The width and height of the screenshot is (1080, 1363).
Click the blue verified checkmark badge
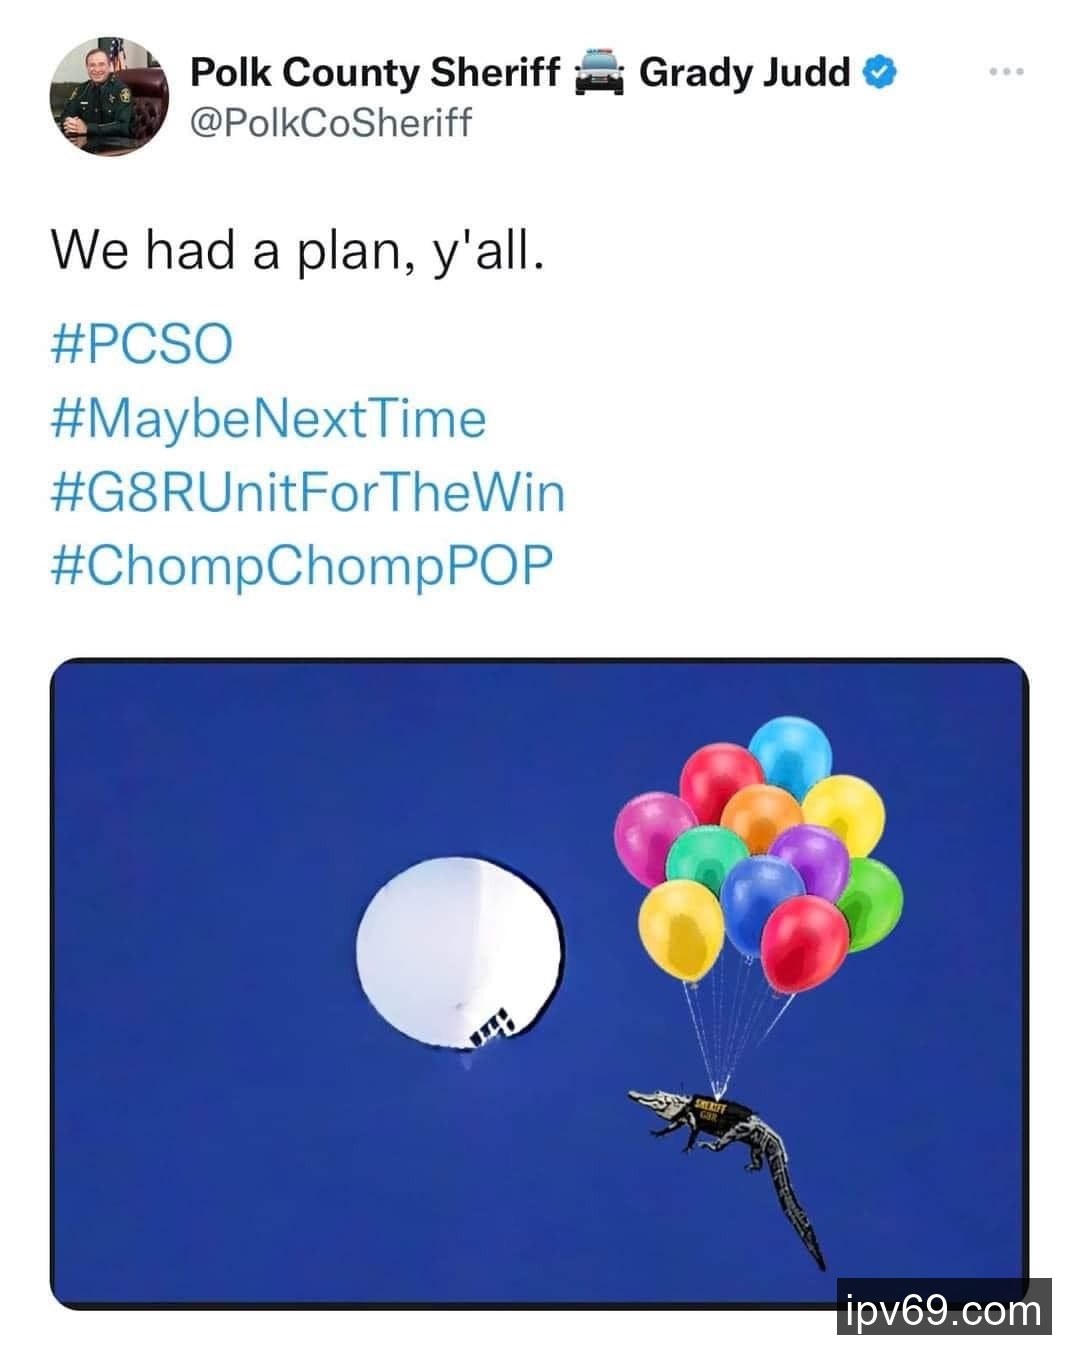pos(880,72)
